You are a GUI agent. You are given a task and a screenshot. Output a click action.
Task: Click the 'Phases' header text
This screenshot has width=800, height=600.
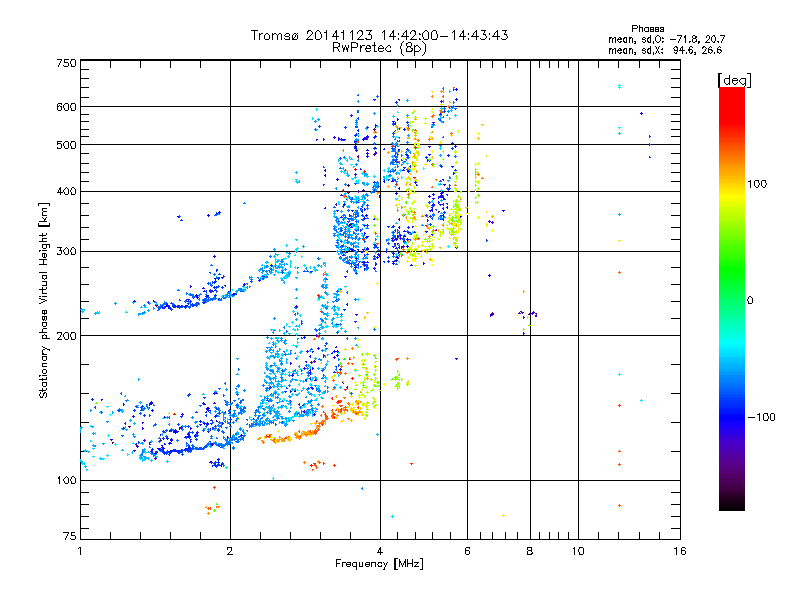(647, 29)
